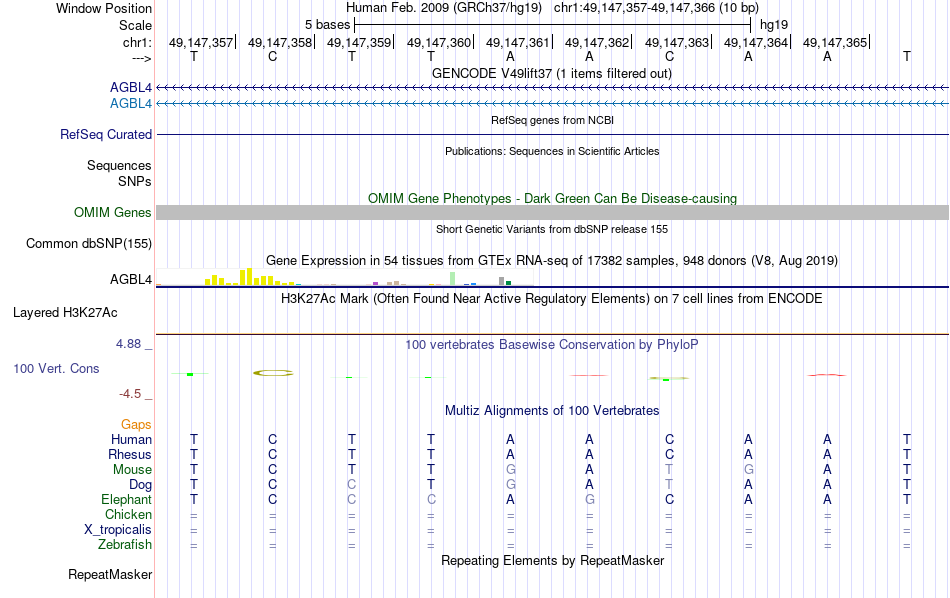Viewport: 950px width, 598px height.
Task: Open the RefSeq Curated track label
Action: pos(106,135)
